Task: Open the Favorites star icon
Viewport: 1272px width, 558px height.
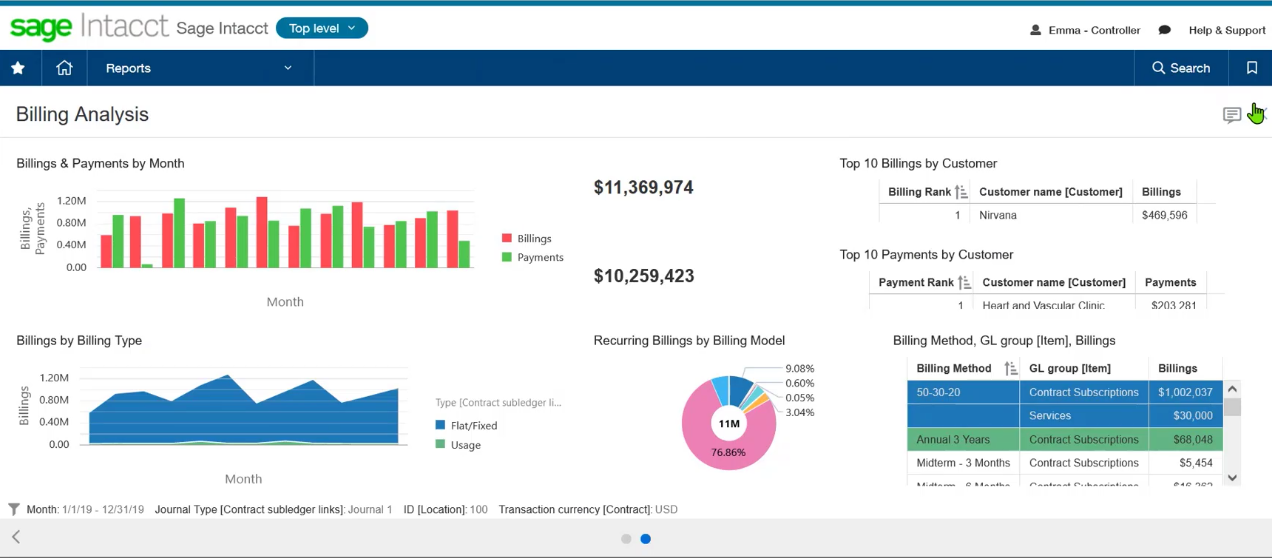Action: pyautogui.click(x=17, y=68)
